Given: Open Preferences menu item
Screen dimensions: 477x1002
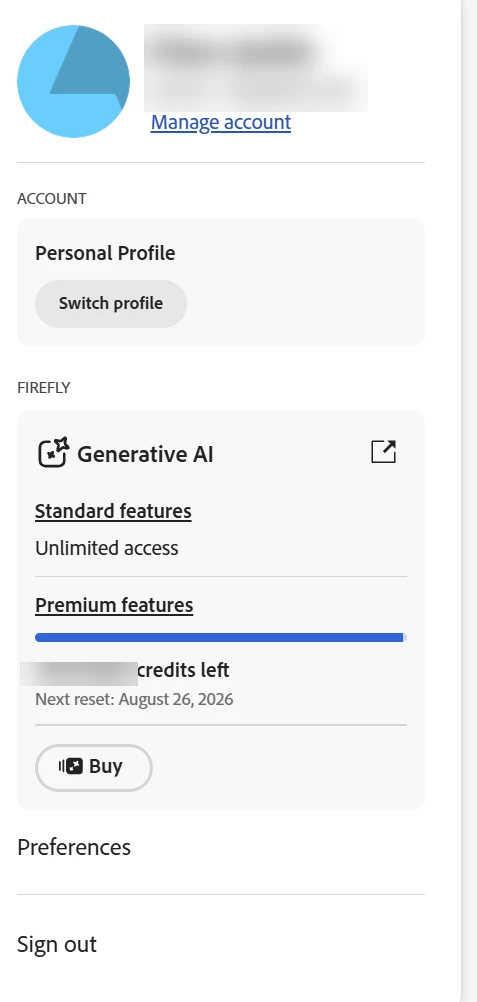Looking at the screenshot, I should (74, 847).
